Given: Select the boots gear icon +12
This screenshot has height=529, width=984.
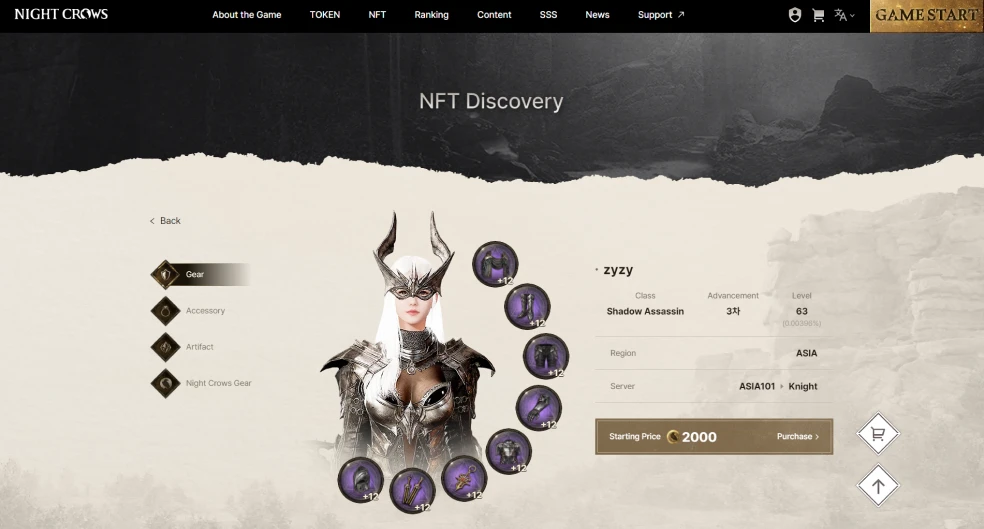Looking at the screenshot, I should point(527,307).
